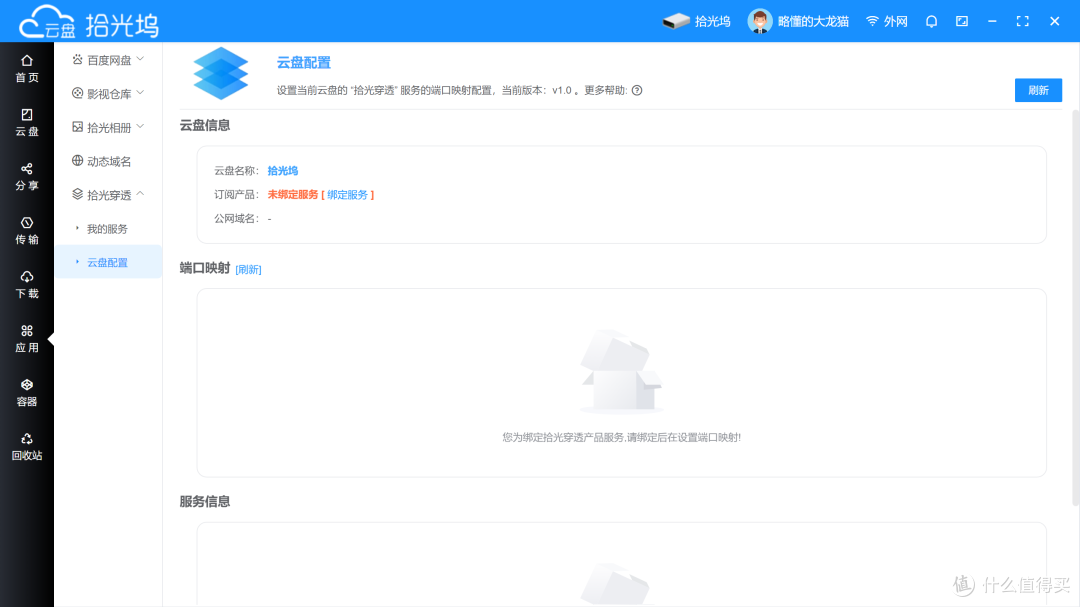
Task: Click the 动态域名 globe icon
Action: [77, 161]
